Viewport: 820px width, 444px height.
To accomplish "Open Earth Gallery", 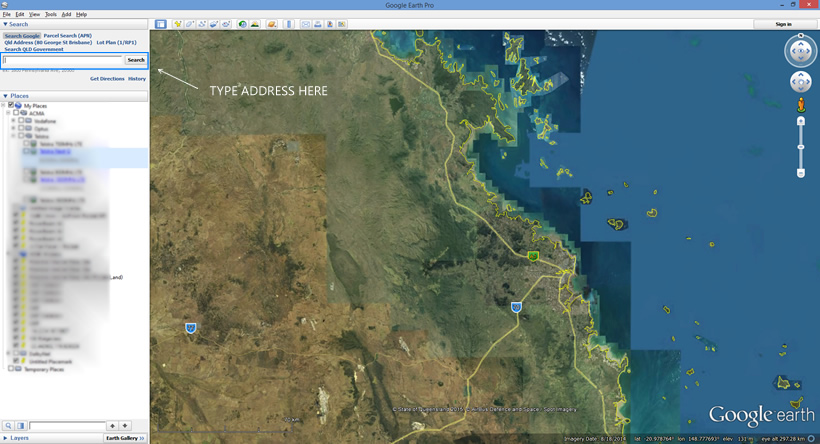I will tap(125, 438).
